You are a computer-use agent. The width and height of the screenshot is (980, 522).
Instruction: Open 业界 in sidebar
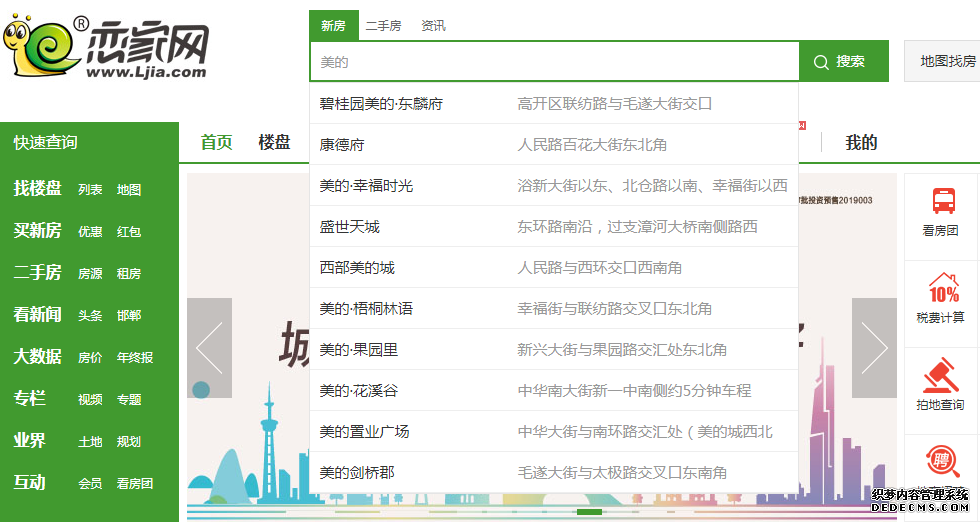29,440
